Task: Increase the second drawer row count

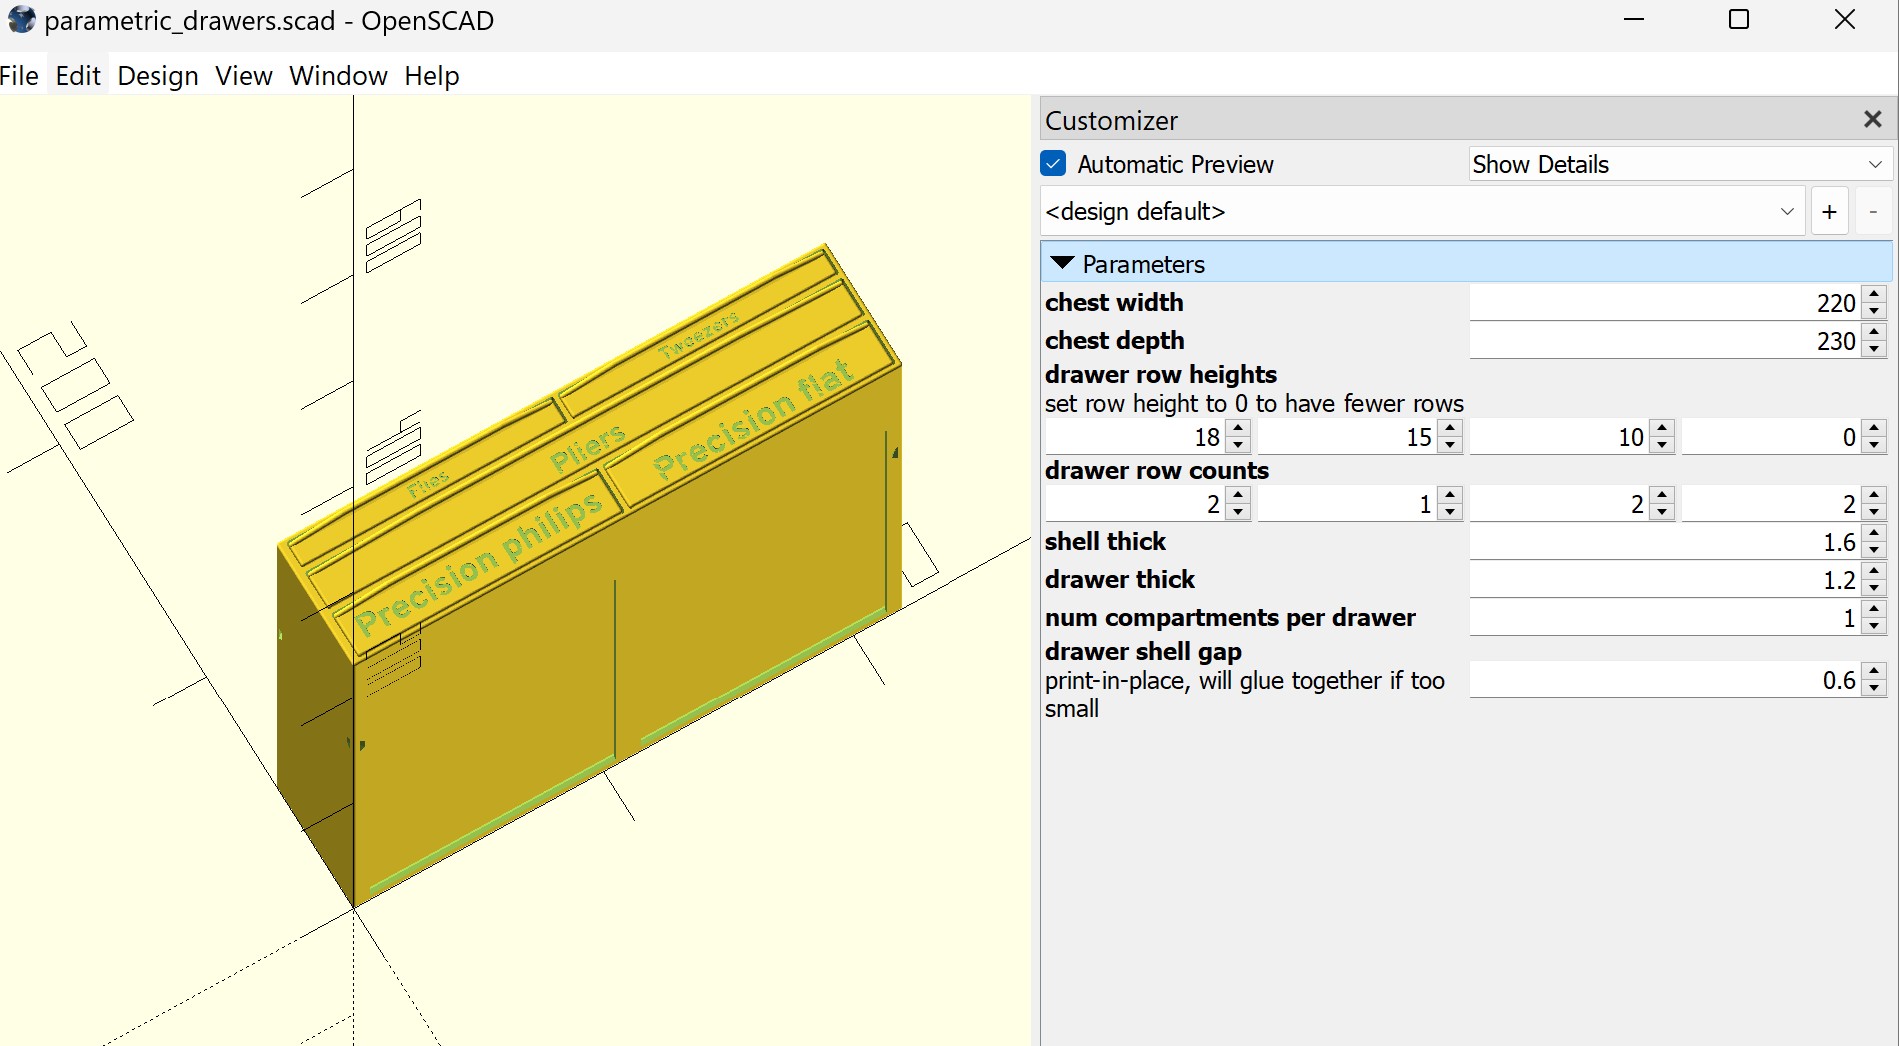Action: (x=1450, y=495)
